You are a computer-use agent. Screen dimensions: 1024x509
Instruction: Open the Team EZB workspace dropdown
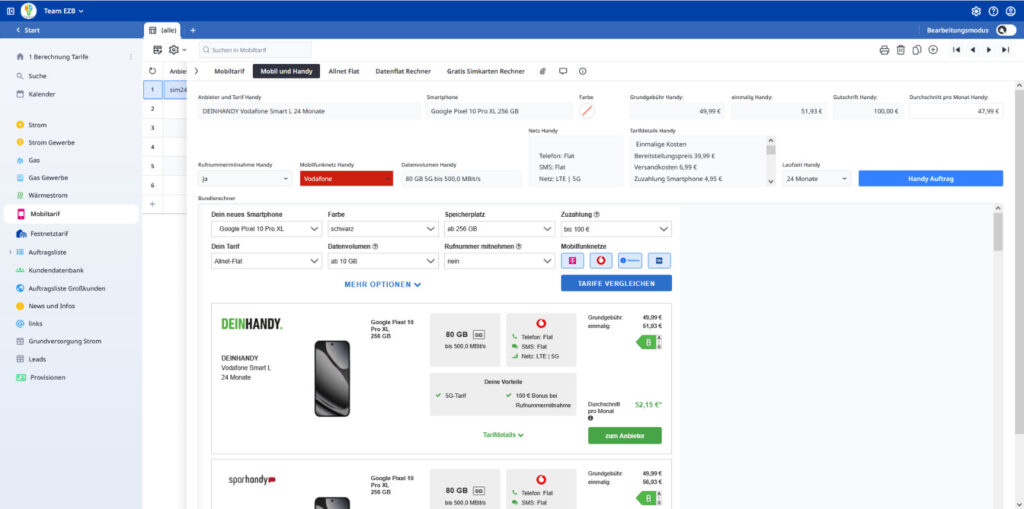click(x=63, y=11)
